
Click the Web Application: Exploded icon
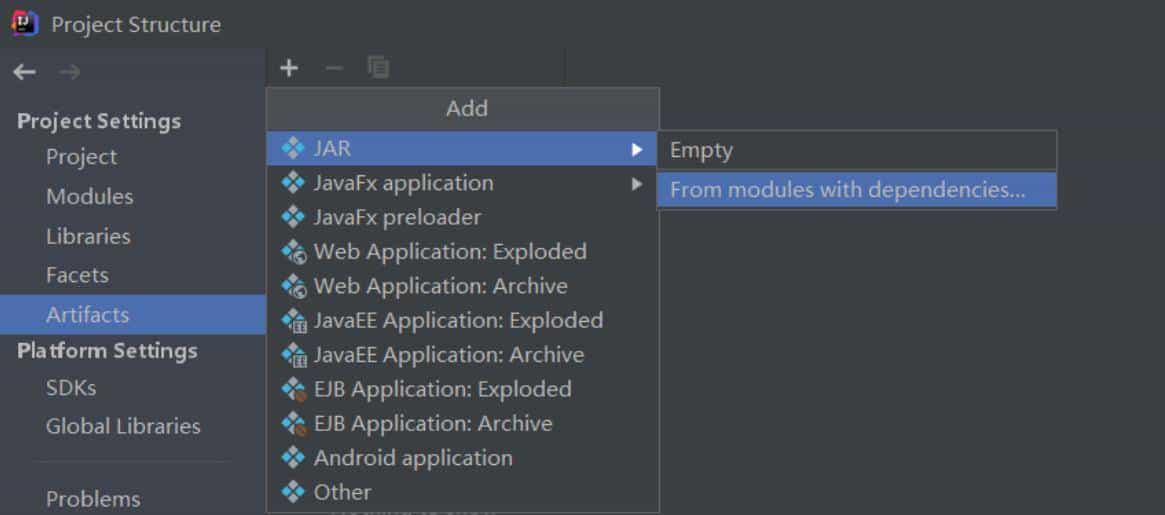[293, 252]
